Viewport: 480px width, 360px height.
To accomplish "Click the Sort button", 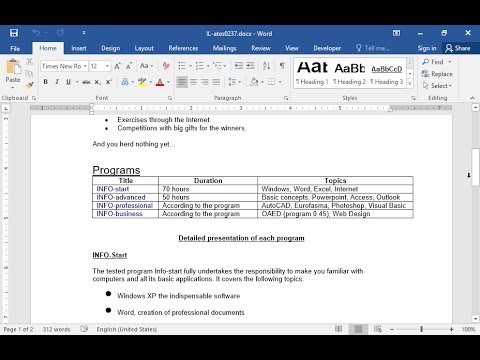I will pos(266,66).
